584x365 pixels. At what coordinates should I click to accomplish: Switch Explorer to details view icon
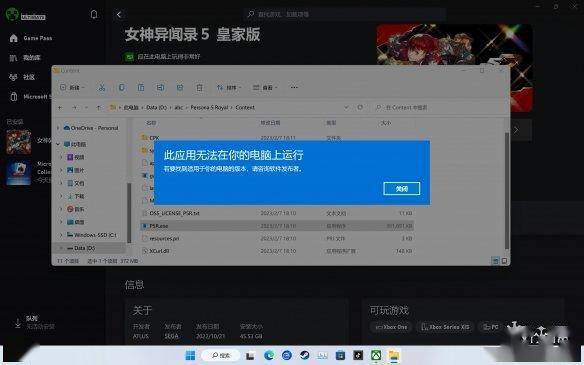[496, 261]
